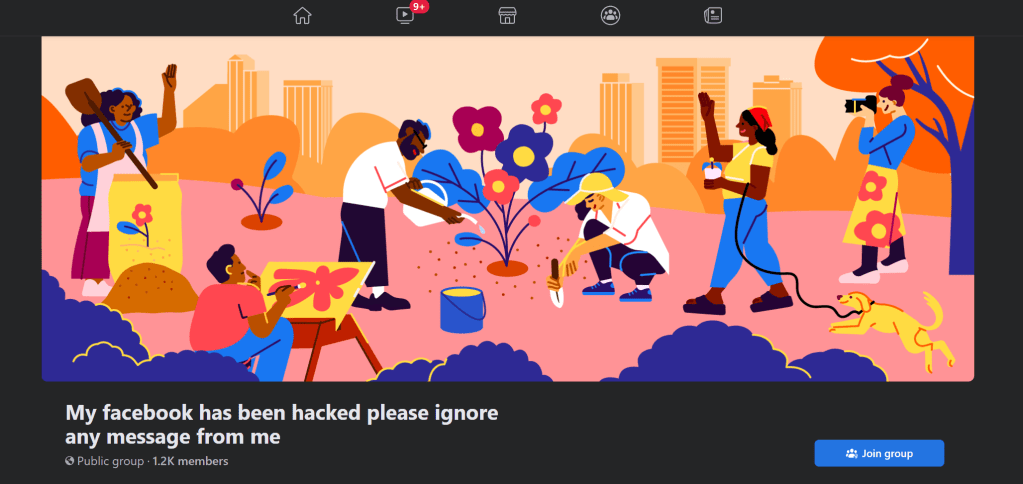1023x484 pixels.
Task: Click the photographer holding a camera
Action: [x=879, y=177]
